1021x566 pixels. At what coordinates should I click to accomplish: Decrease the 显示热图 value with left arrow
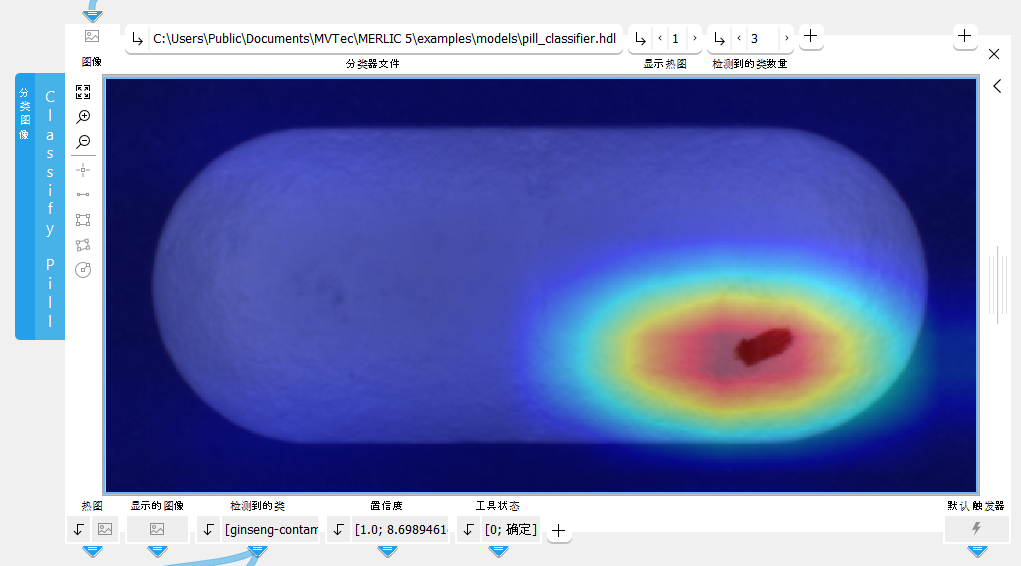[x=660, y=39]
